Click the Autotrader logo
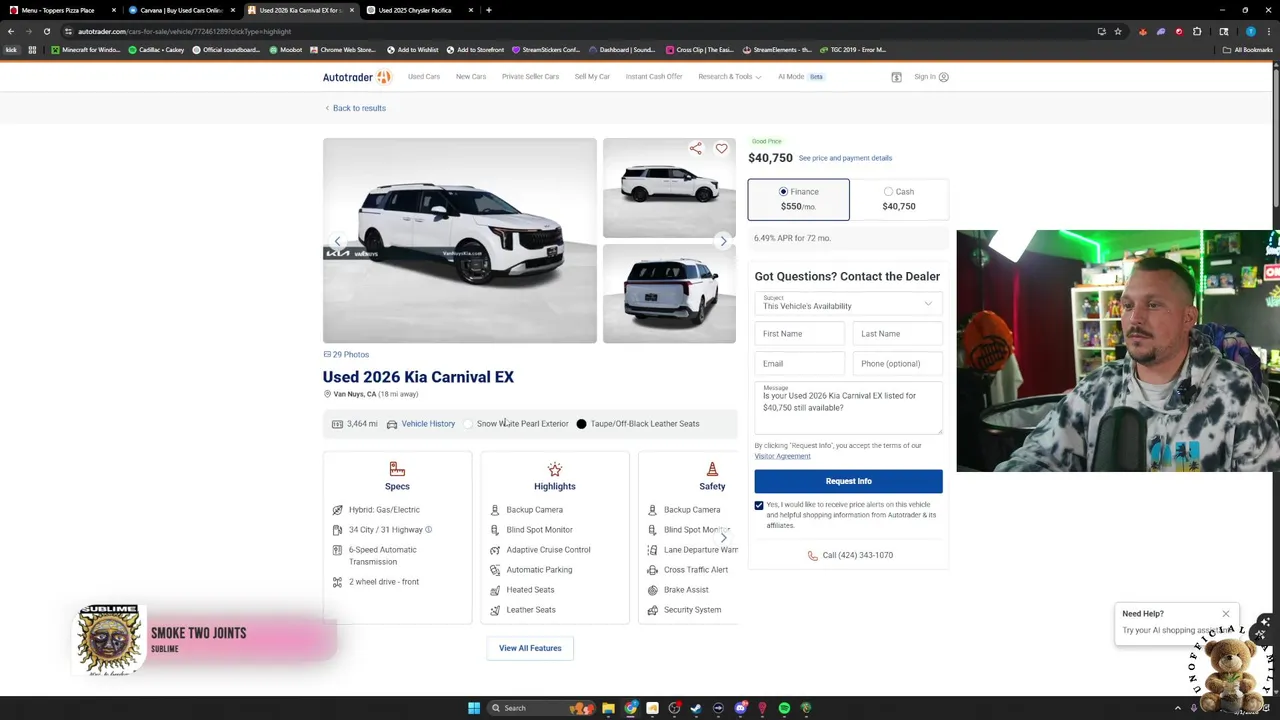Image resolution: width=1280 pixels, height=720 pixels. (x=357, y=77)
